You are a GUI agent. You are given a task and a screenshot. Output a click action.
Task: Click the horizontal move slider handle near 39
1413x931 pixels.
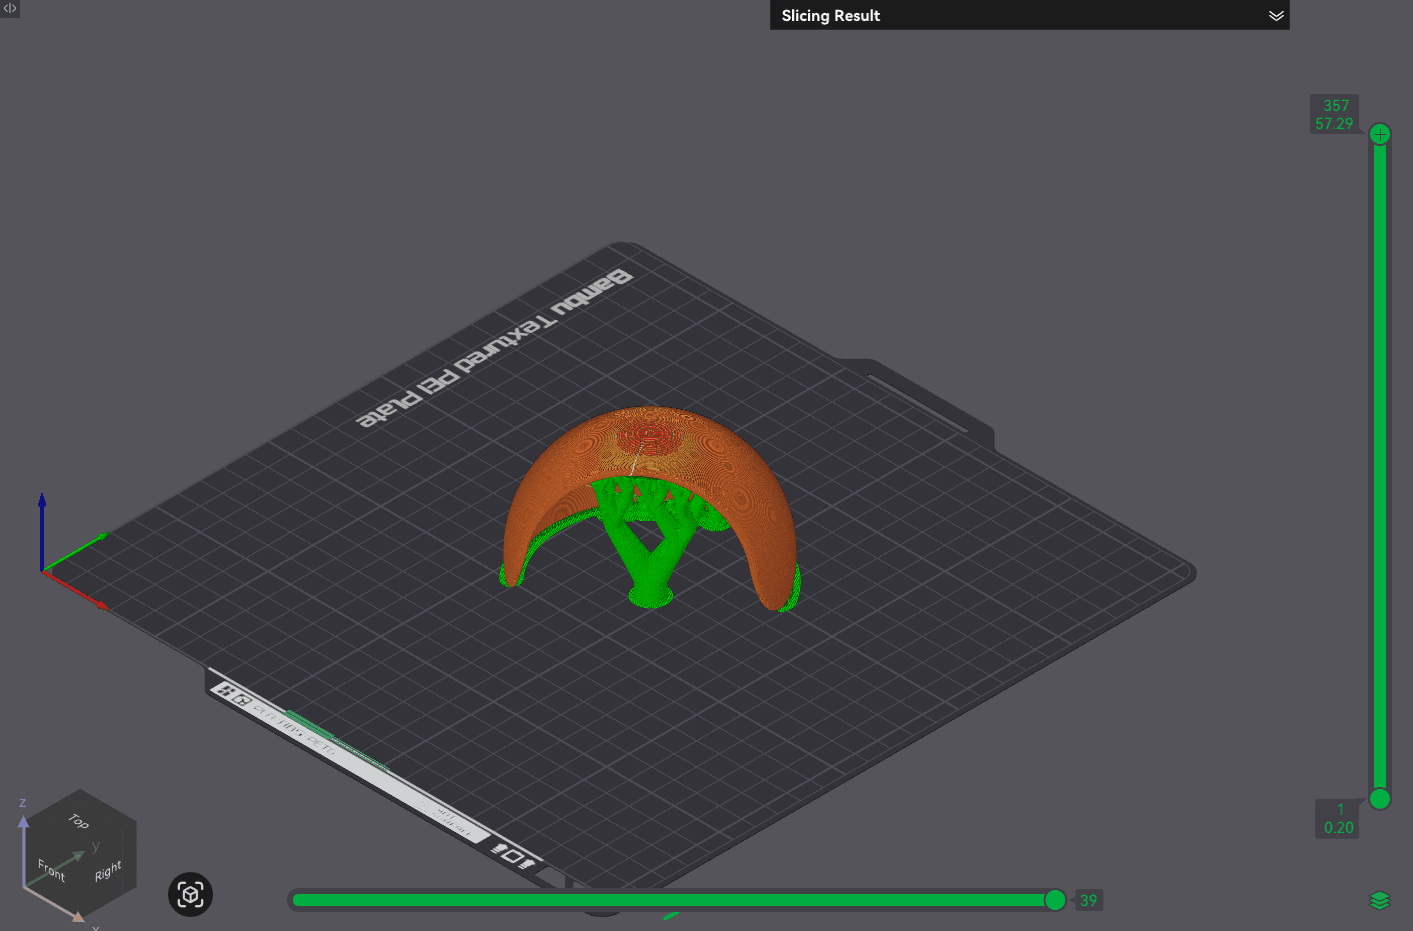point(1055,900)
